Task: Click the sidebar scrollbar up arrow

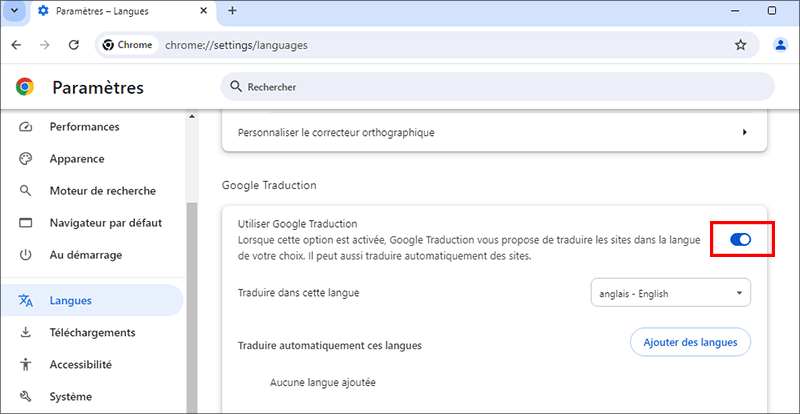Action: coord(192,116)
